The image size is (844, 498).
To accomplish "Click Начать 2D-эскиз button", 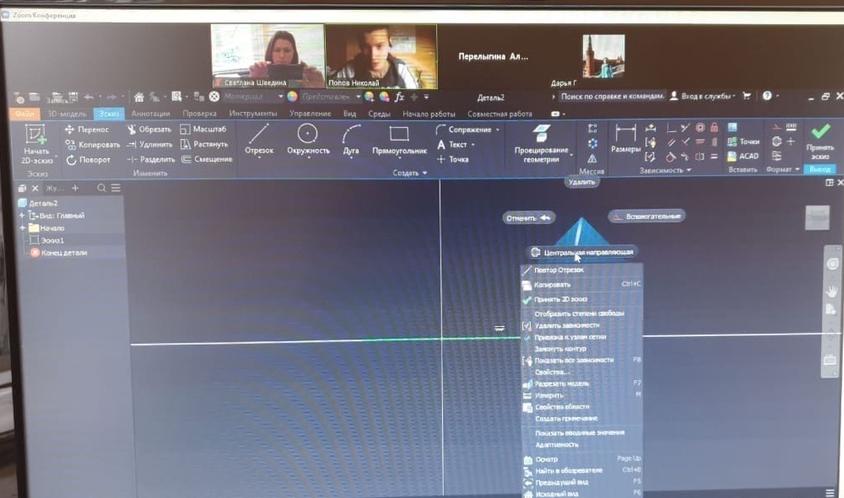I will pyautogui.click(x=36, y=144).
